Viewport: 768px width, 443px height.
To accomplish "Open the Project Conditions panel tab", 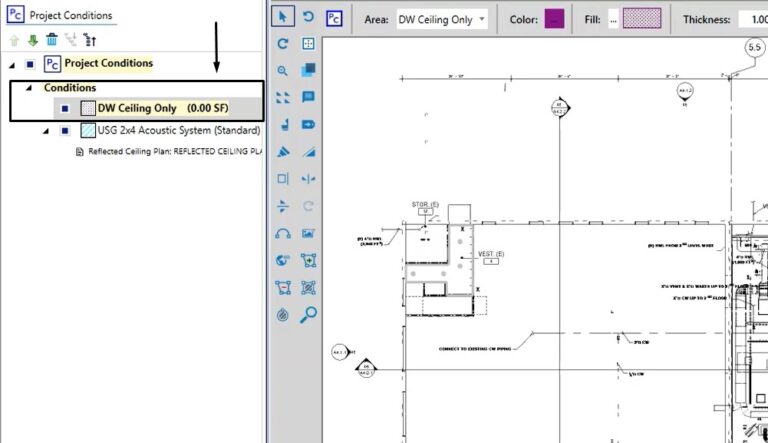I will tap(62, 15).
